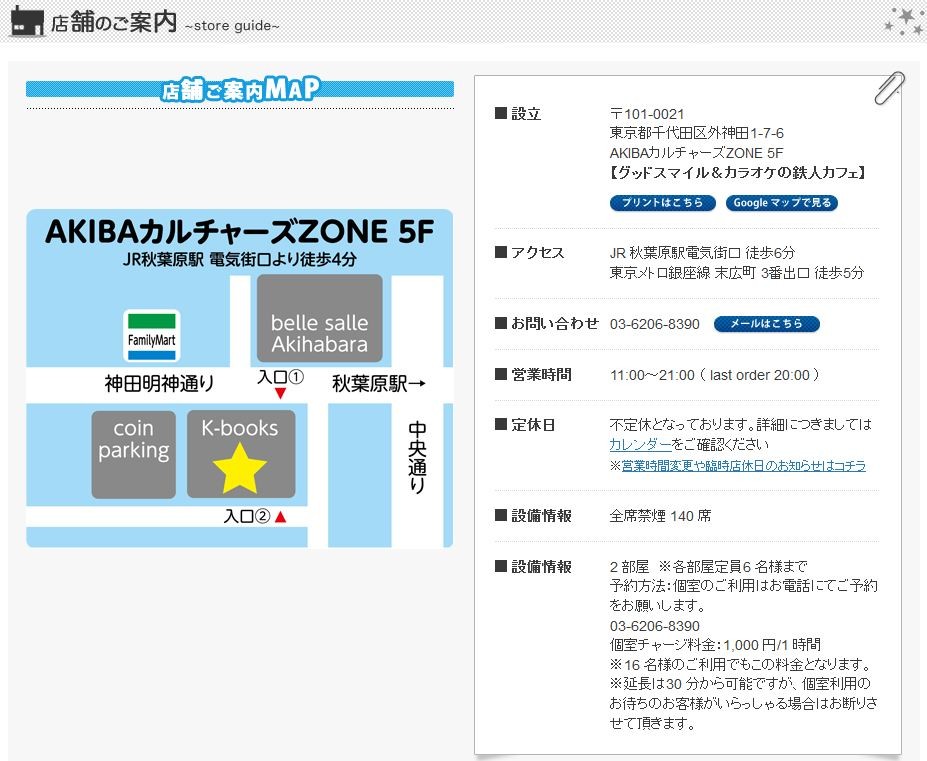Click the belle salle Akihabara block

coord(320,318)
